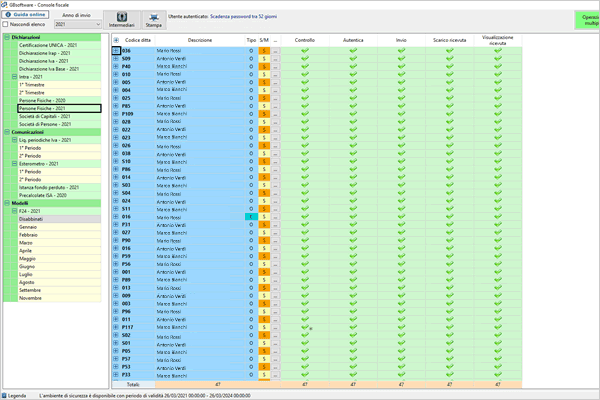Sort by the Descrizione column header
Screen dimensions: 600x400
coord(199,40)
